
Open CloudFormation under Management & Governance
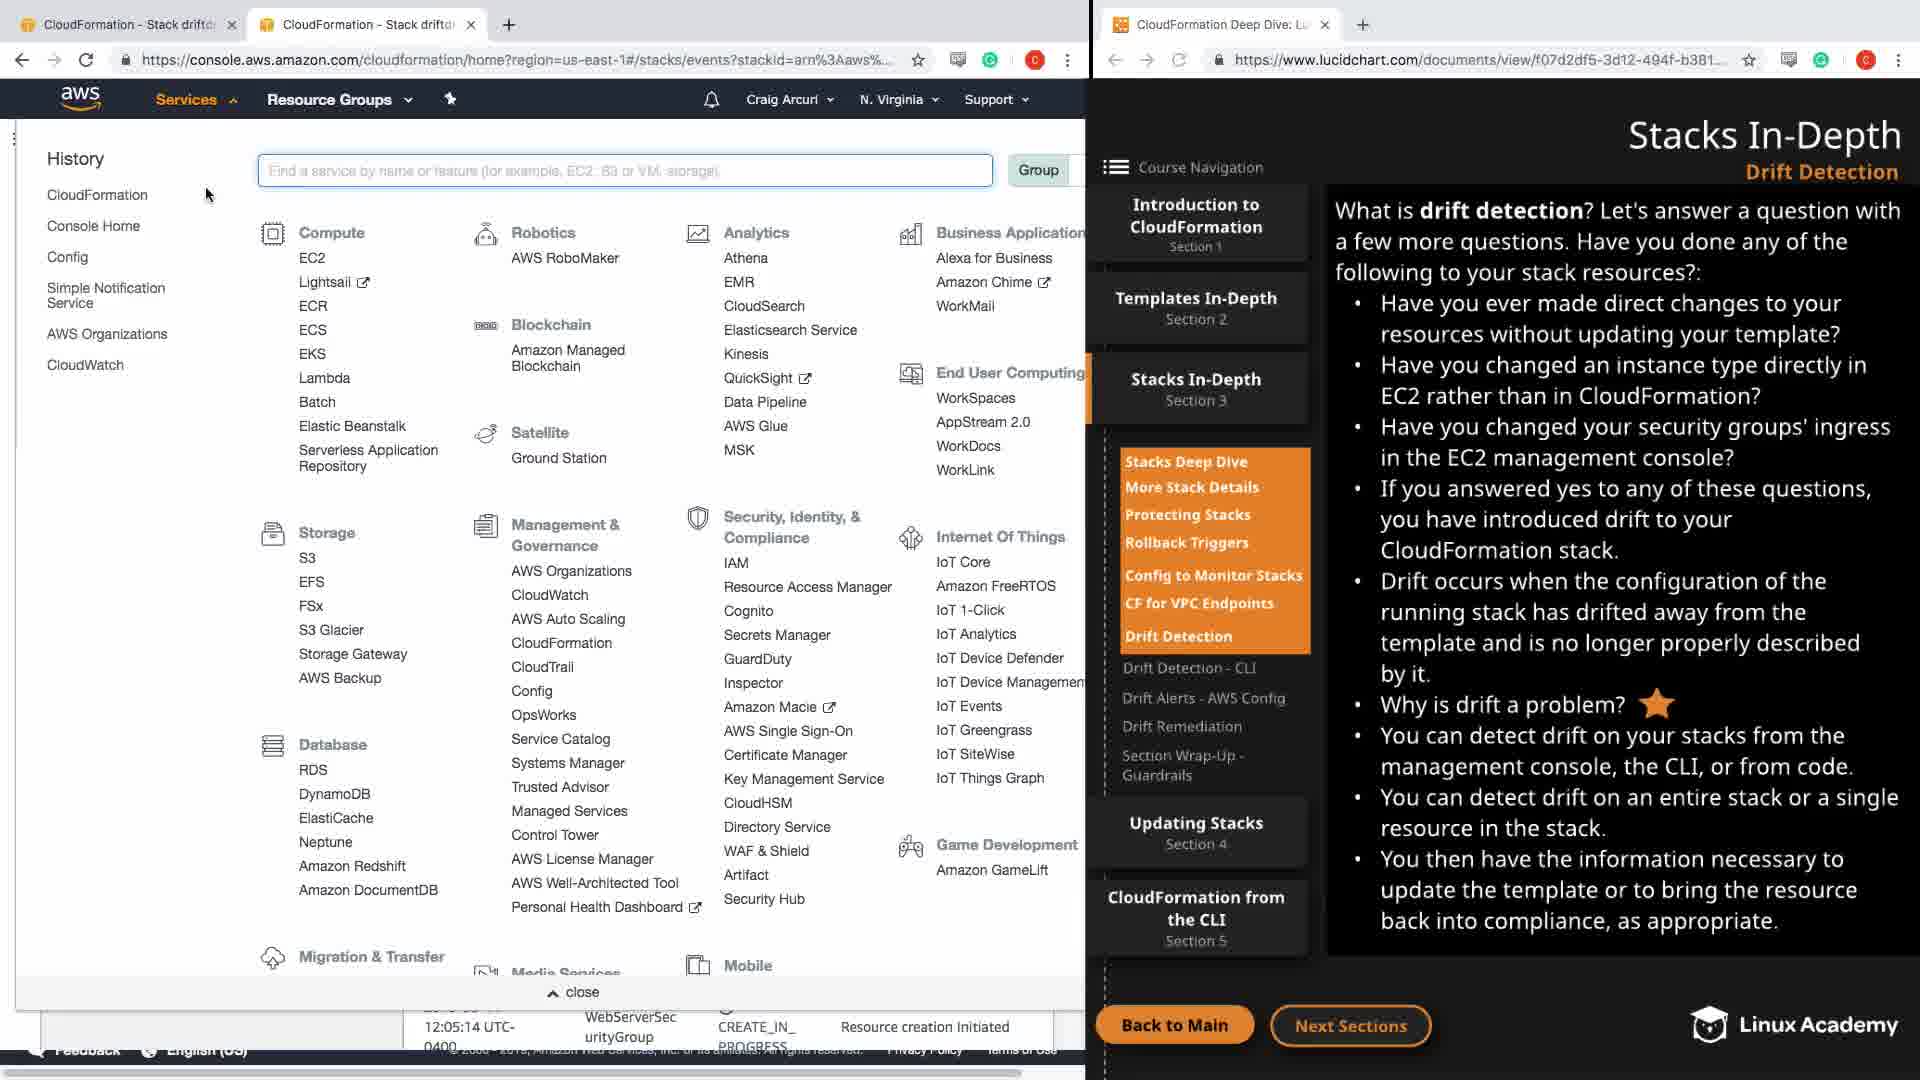click(561, 643)
